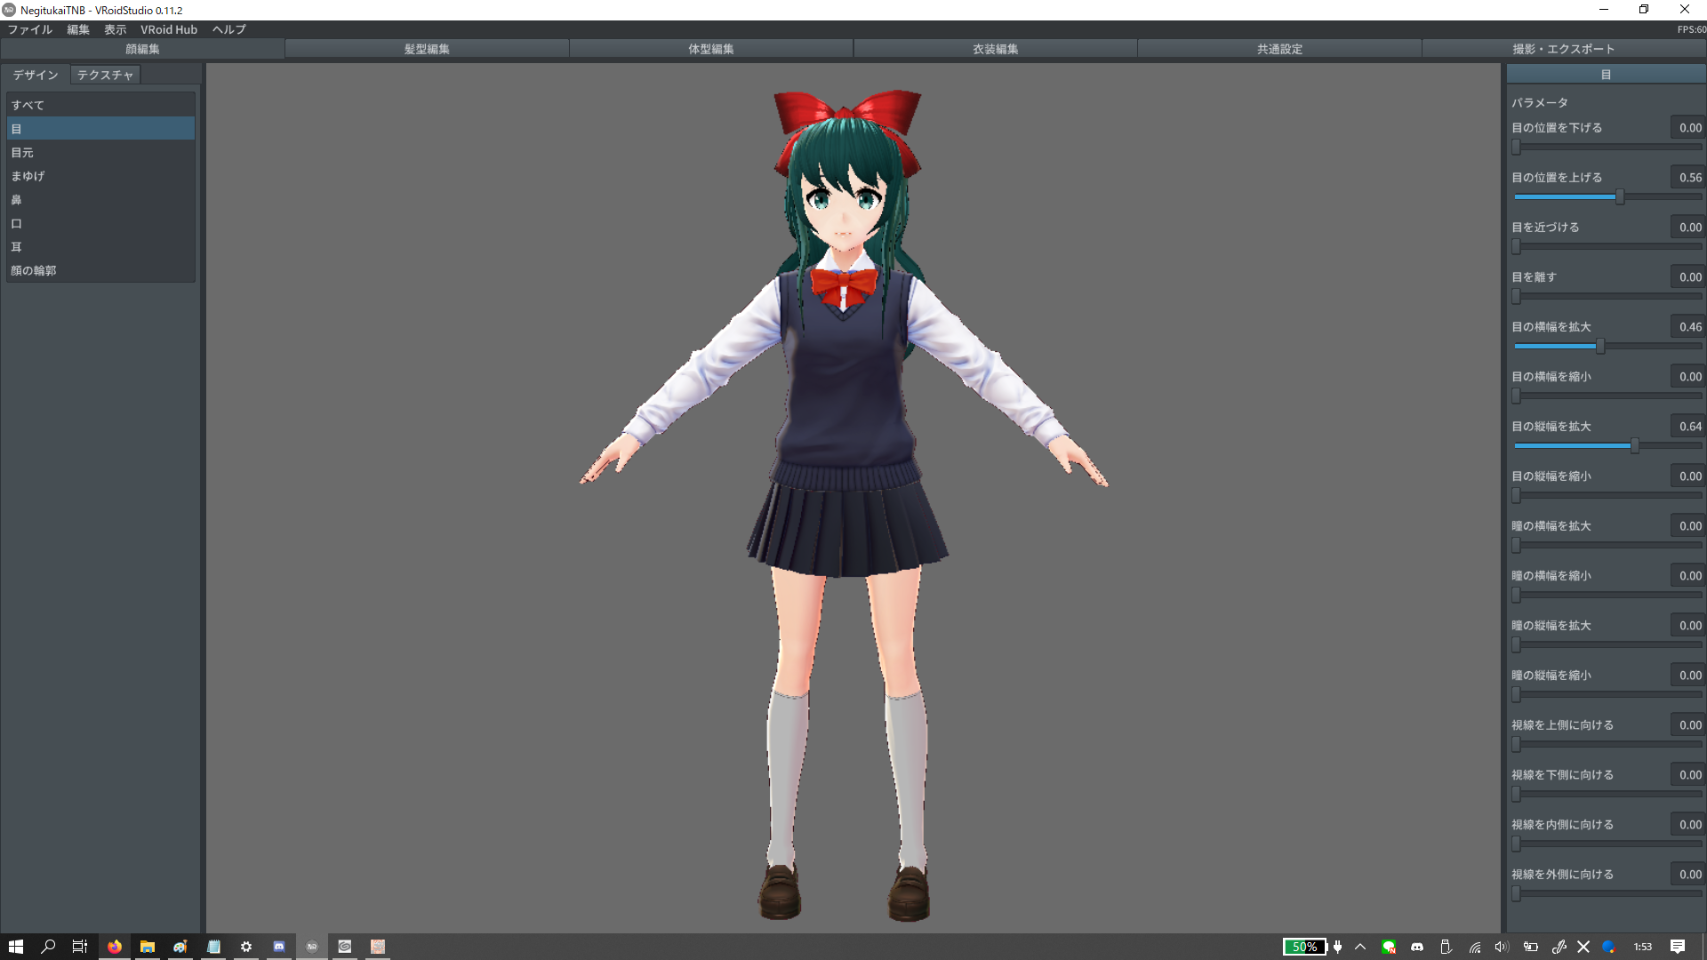
Task: Open Firefox from the taskbar
Action: pos(114,946)
